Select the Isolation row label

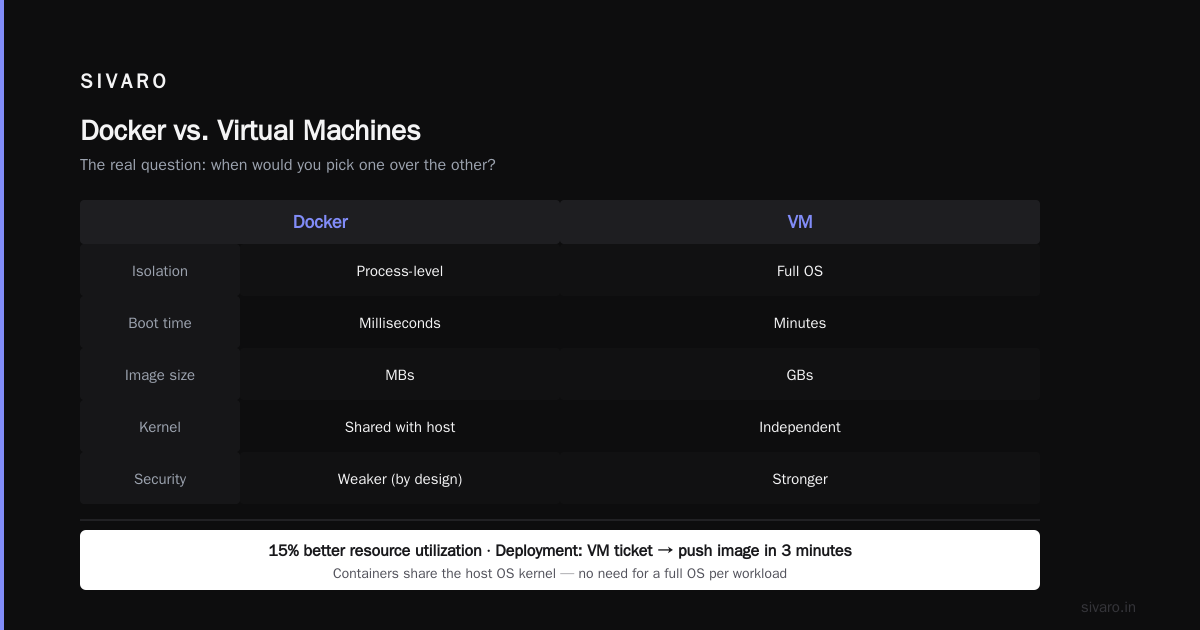point(160,271)
